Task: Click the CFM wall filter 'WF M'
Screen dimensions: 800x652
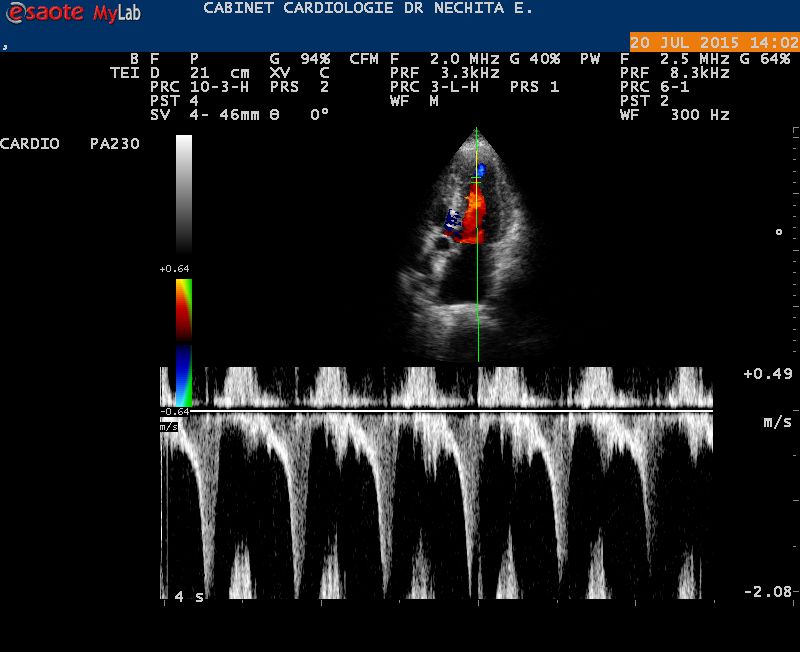Action: coord(414,101)
